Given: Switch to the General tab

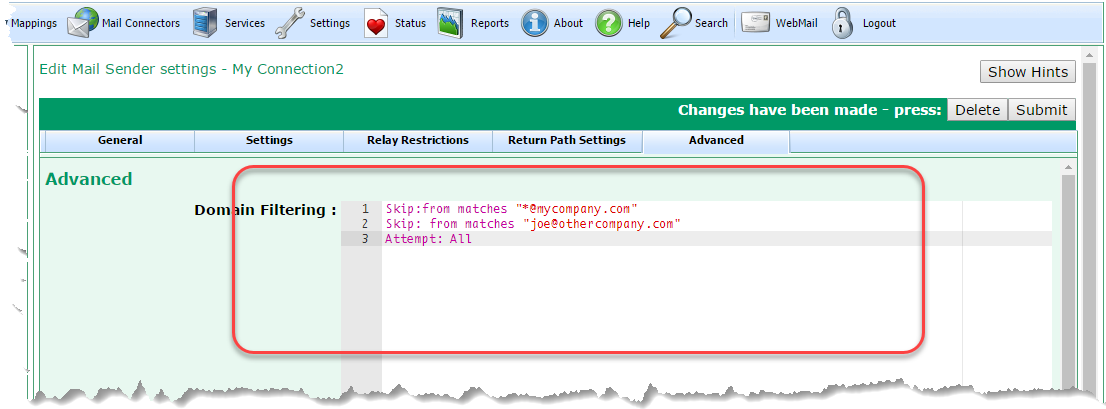Looking at the screenshot, I should 120,140.
